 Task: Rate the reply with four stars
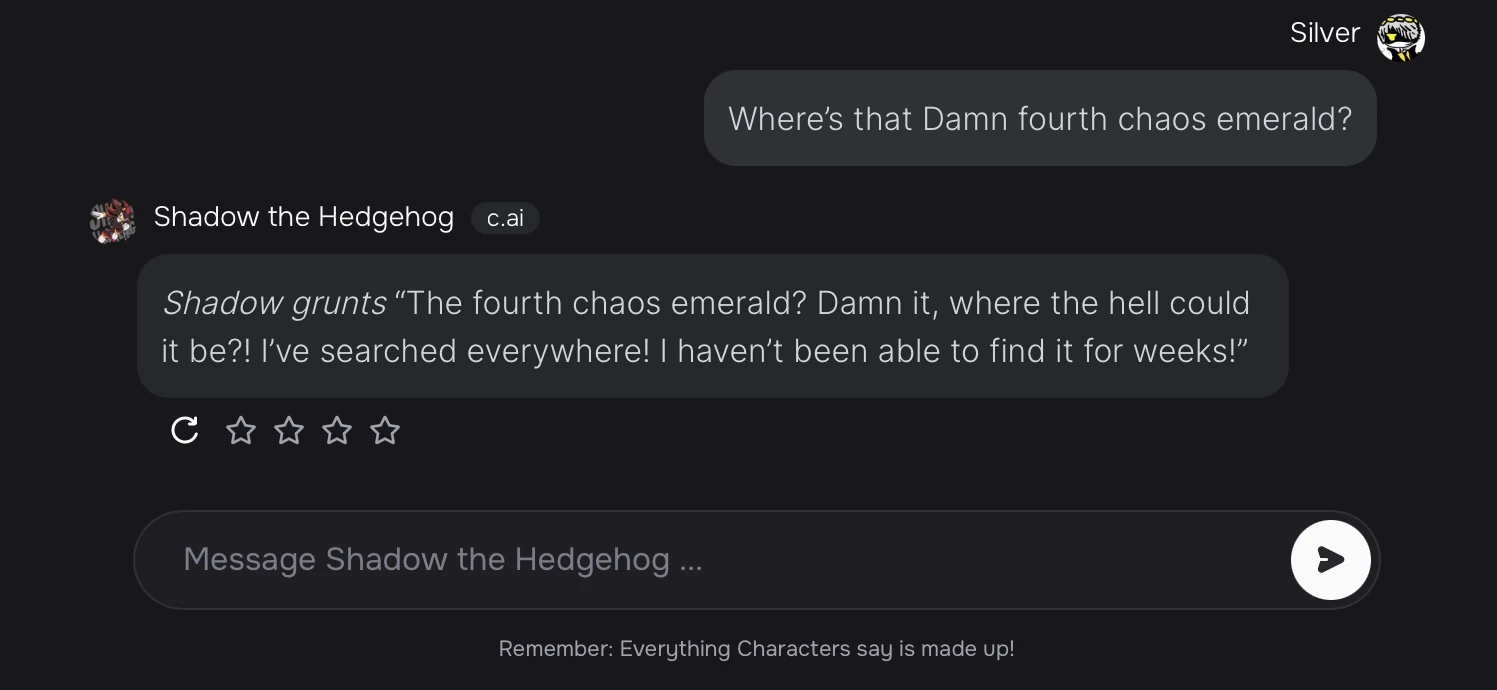click(x=384, y=430)
